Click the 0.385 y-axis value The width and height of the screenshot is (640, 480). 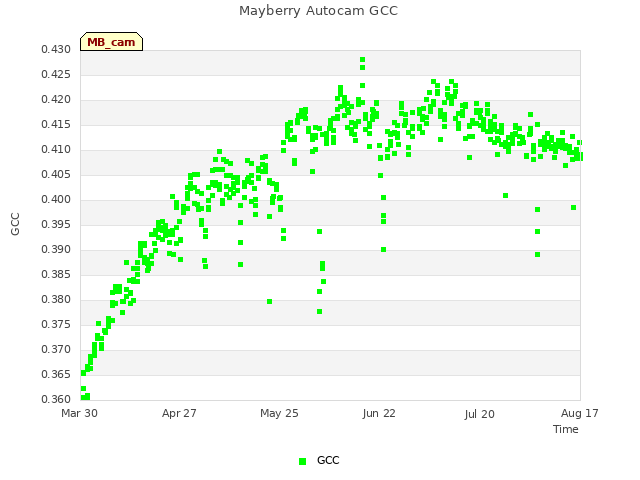click(56, 275)
